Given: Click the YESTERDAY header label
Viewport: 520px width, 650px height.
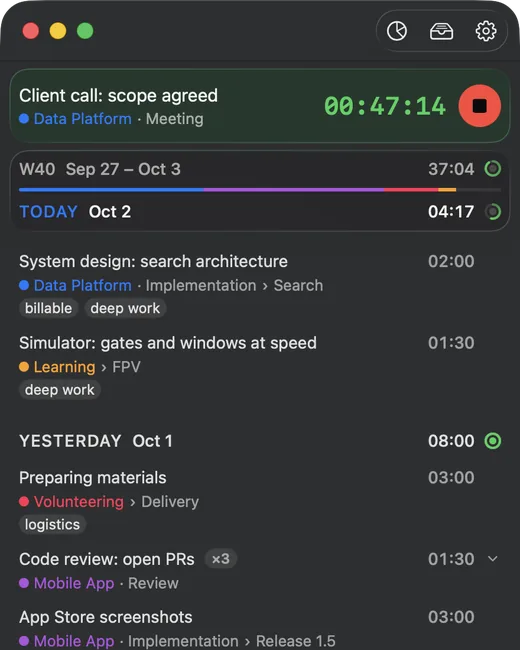Looking at the screenshot, I should click(x=70, y=441).
